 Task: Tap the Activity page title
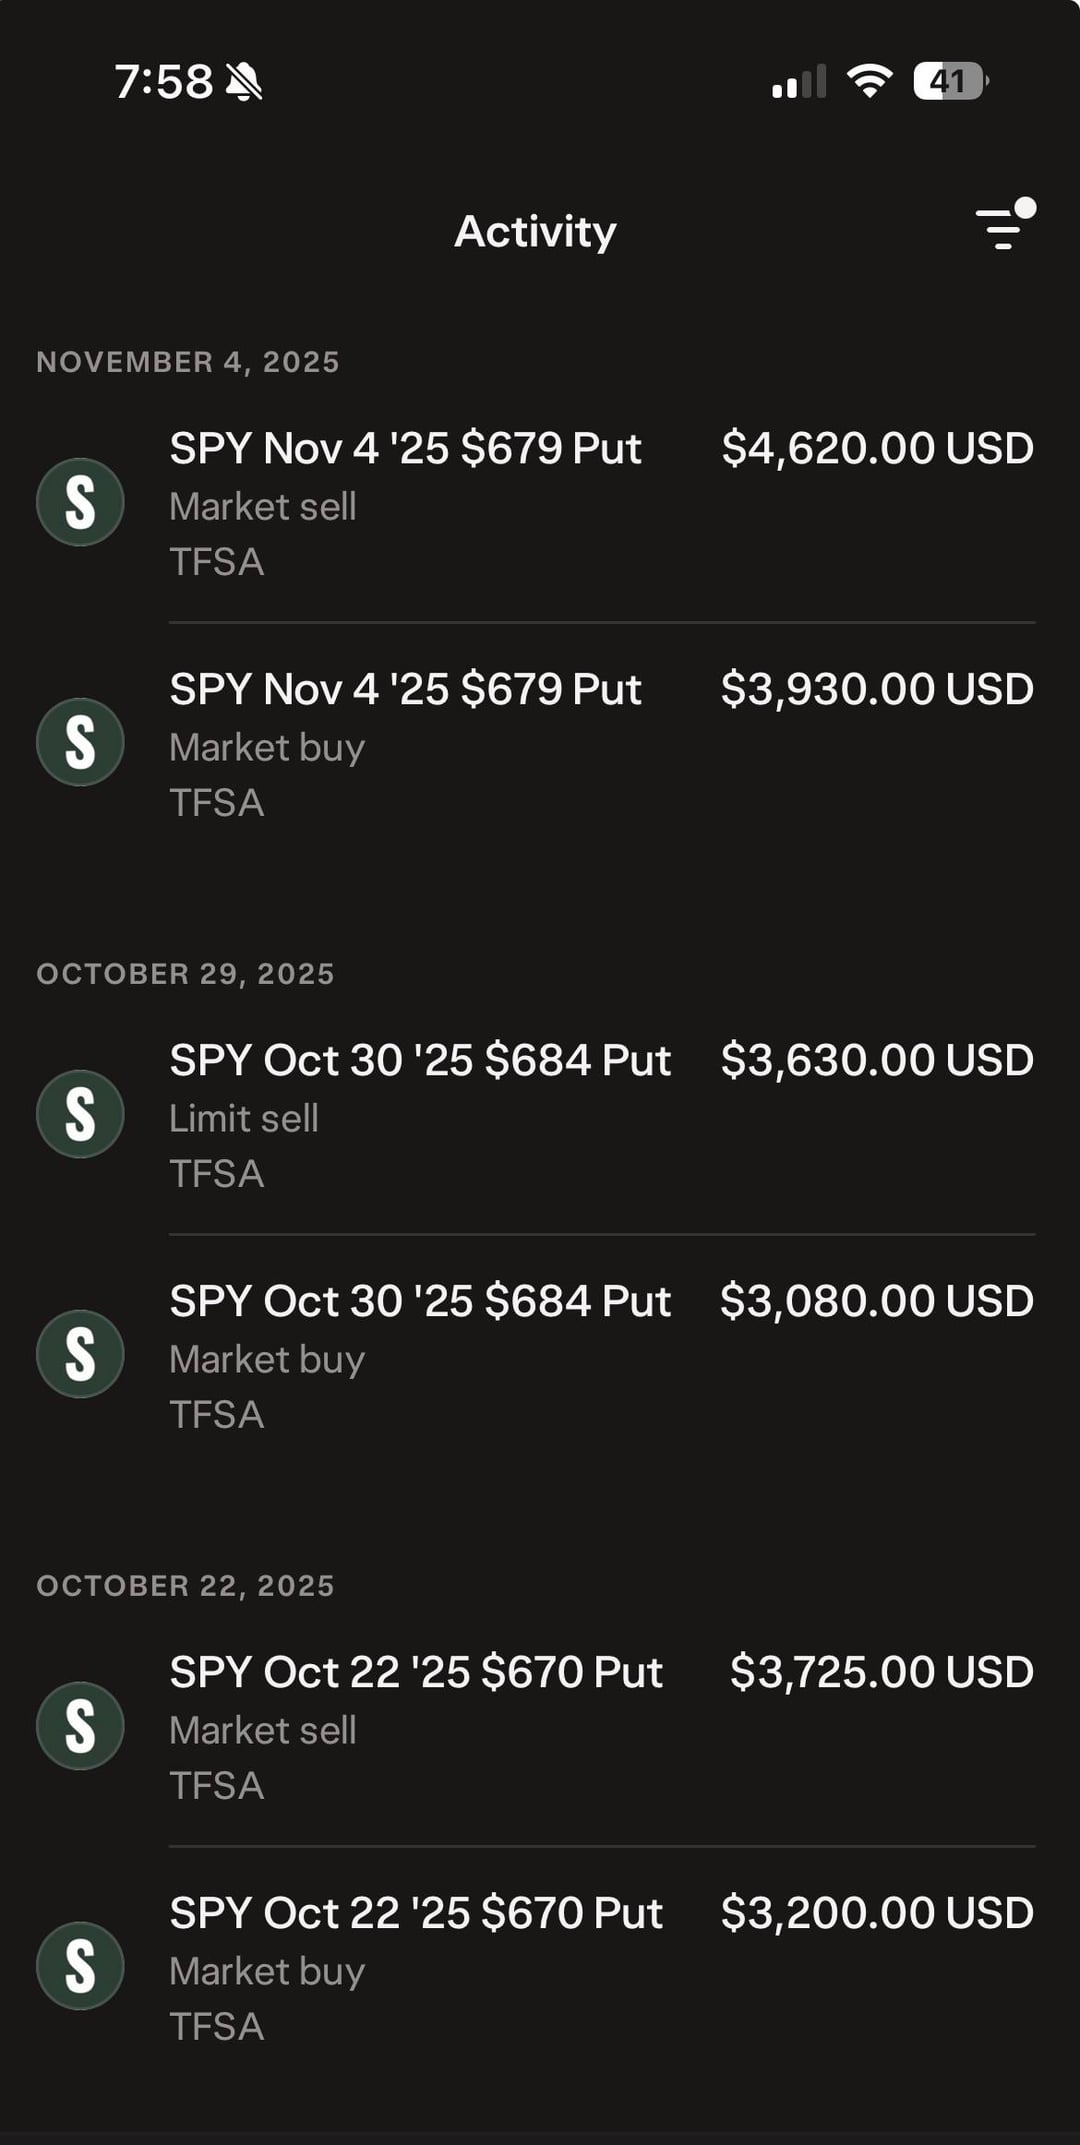[535, 231]
